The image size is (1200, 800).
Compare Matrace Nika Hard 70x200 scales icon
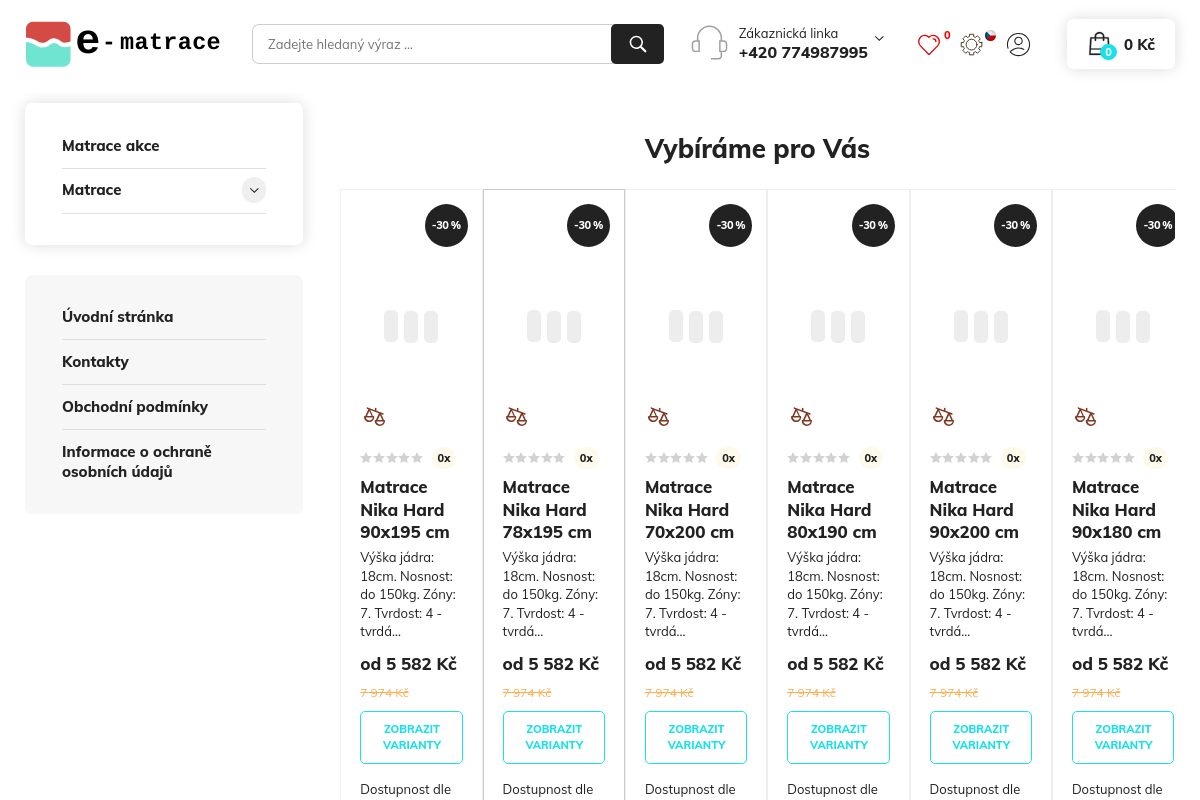pyautogui.click(x=658, y=416)
